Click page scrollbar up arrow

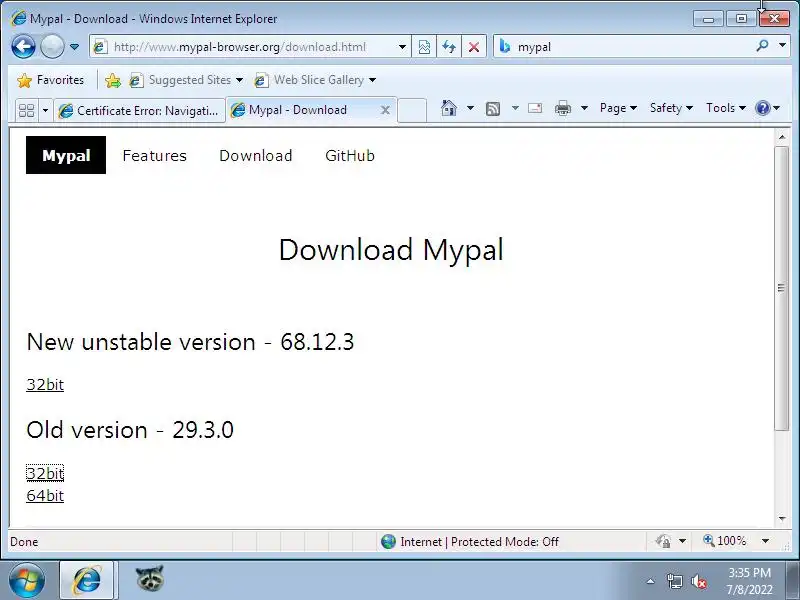click(782, 137)
